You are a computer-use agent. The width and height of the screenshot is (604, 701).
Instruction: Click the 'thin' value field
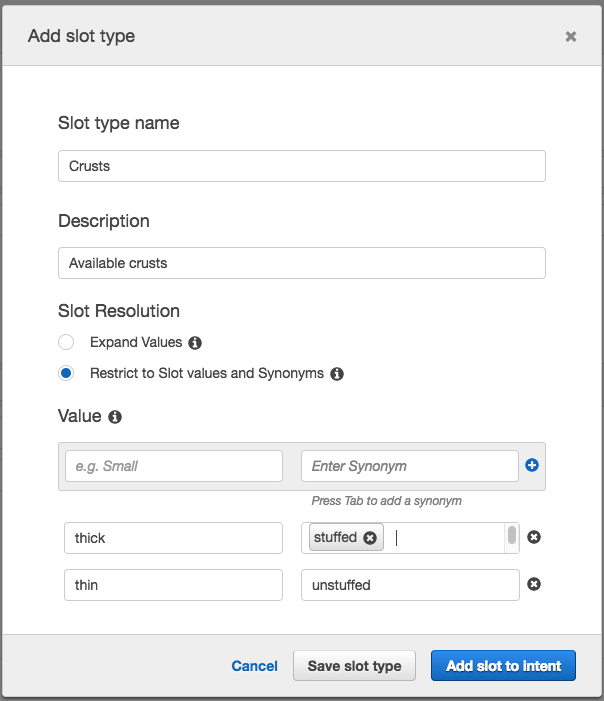point(174,585)
